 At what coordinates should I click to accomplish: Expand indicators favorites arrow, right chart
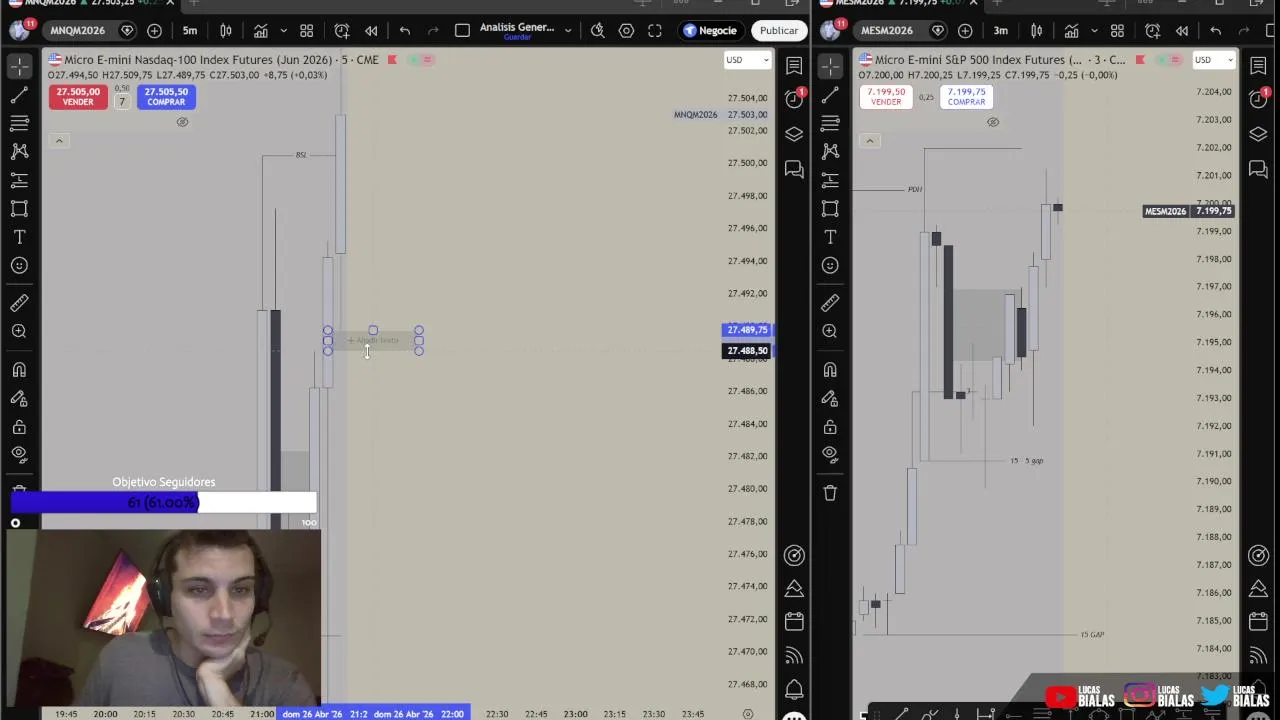click(x=1094, y=31)
